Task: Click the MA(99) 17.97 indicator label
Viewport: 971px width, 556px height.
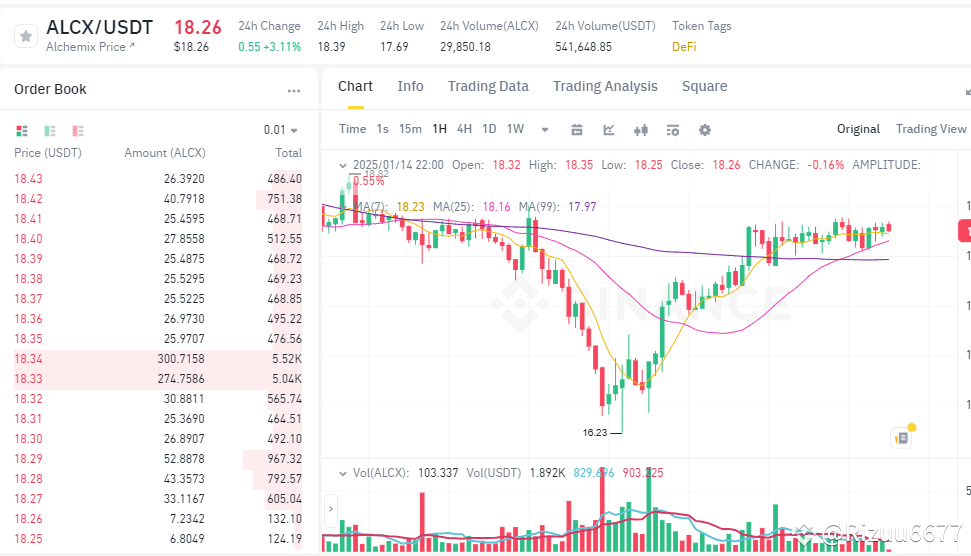Action: (557, 207)
